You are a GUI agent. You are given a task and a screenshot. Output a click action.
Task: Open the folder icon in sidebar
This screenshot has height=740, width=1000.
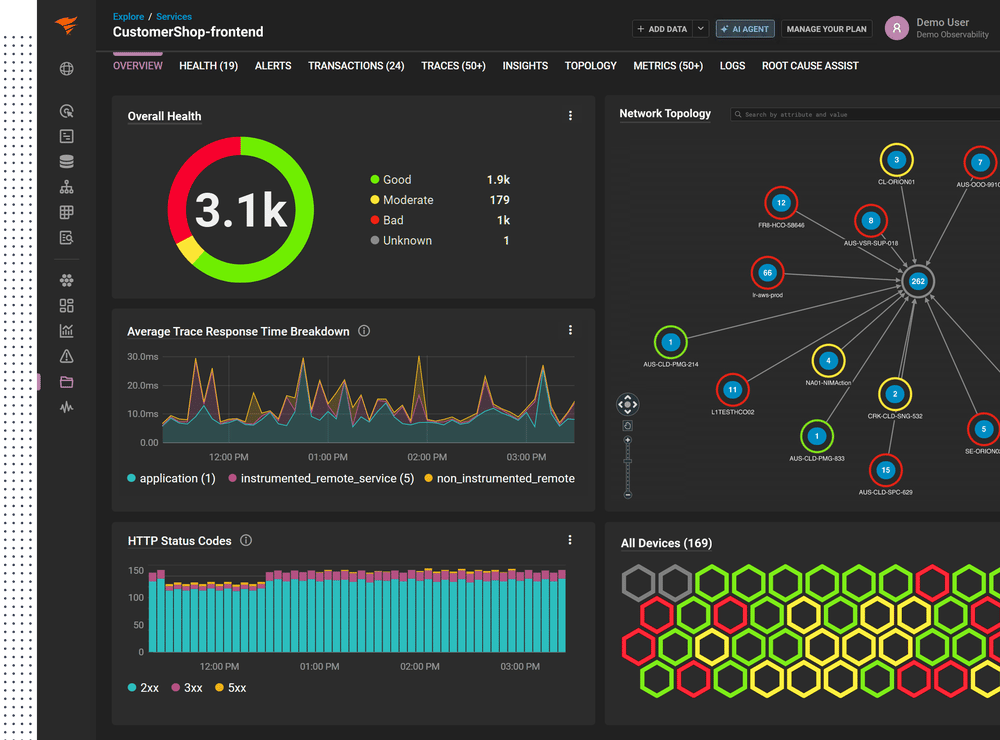pyautogui.click(x=66, y=382)
